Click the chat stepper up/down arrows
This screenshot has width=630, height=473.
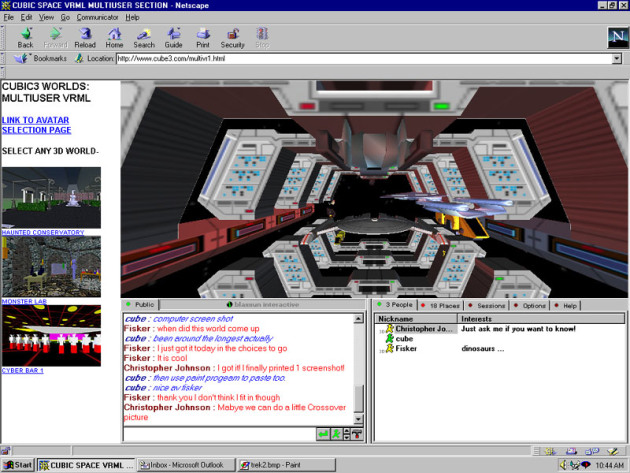point(346,434)
